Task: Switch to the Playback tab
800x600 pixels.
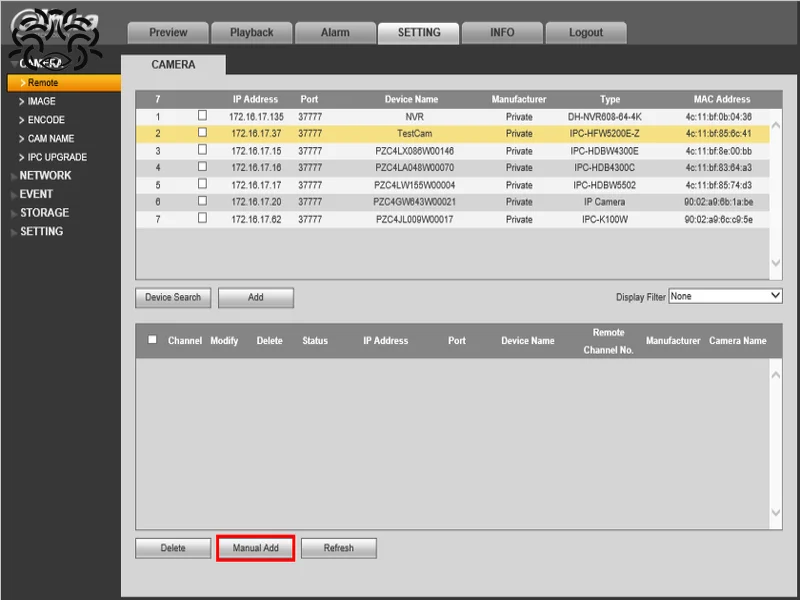Action: (251, 31)
